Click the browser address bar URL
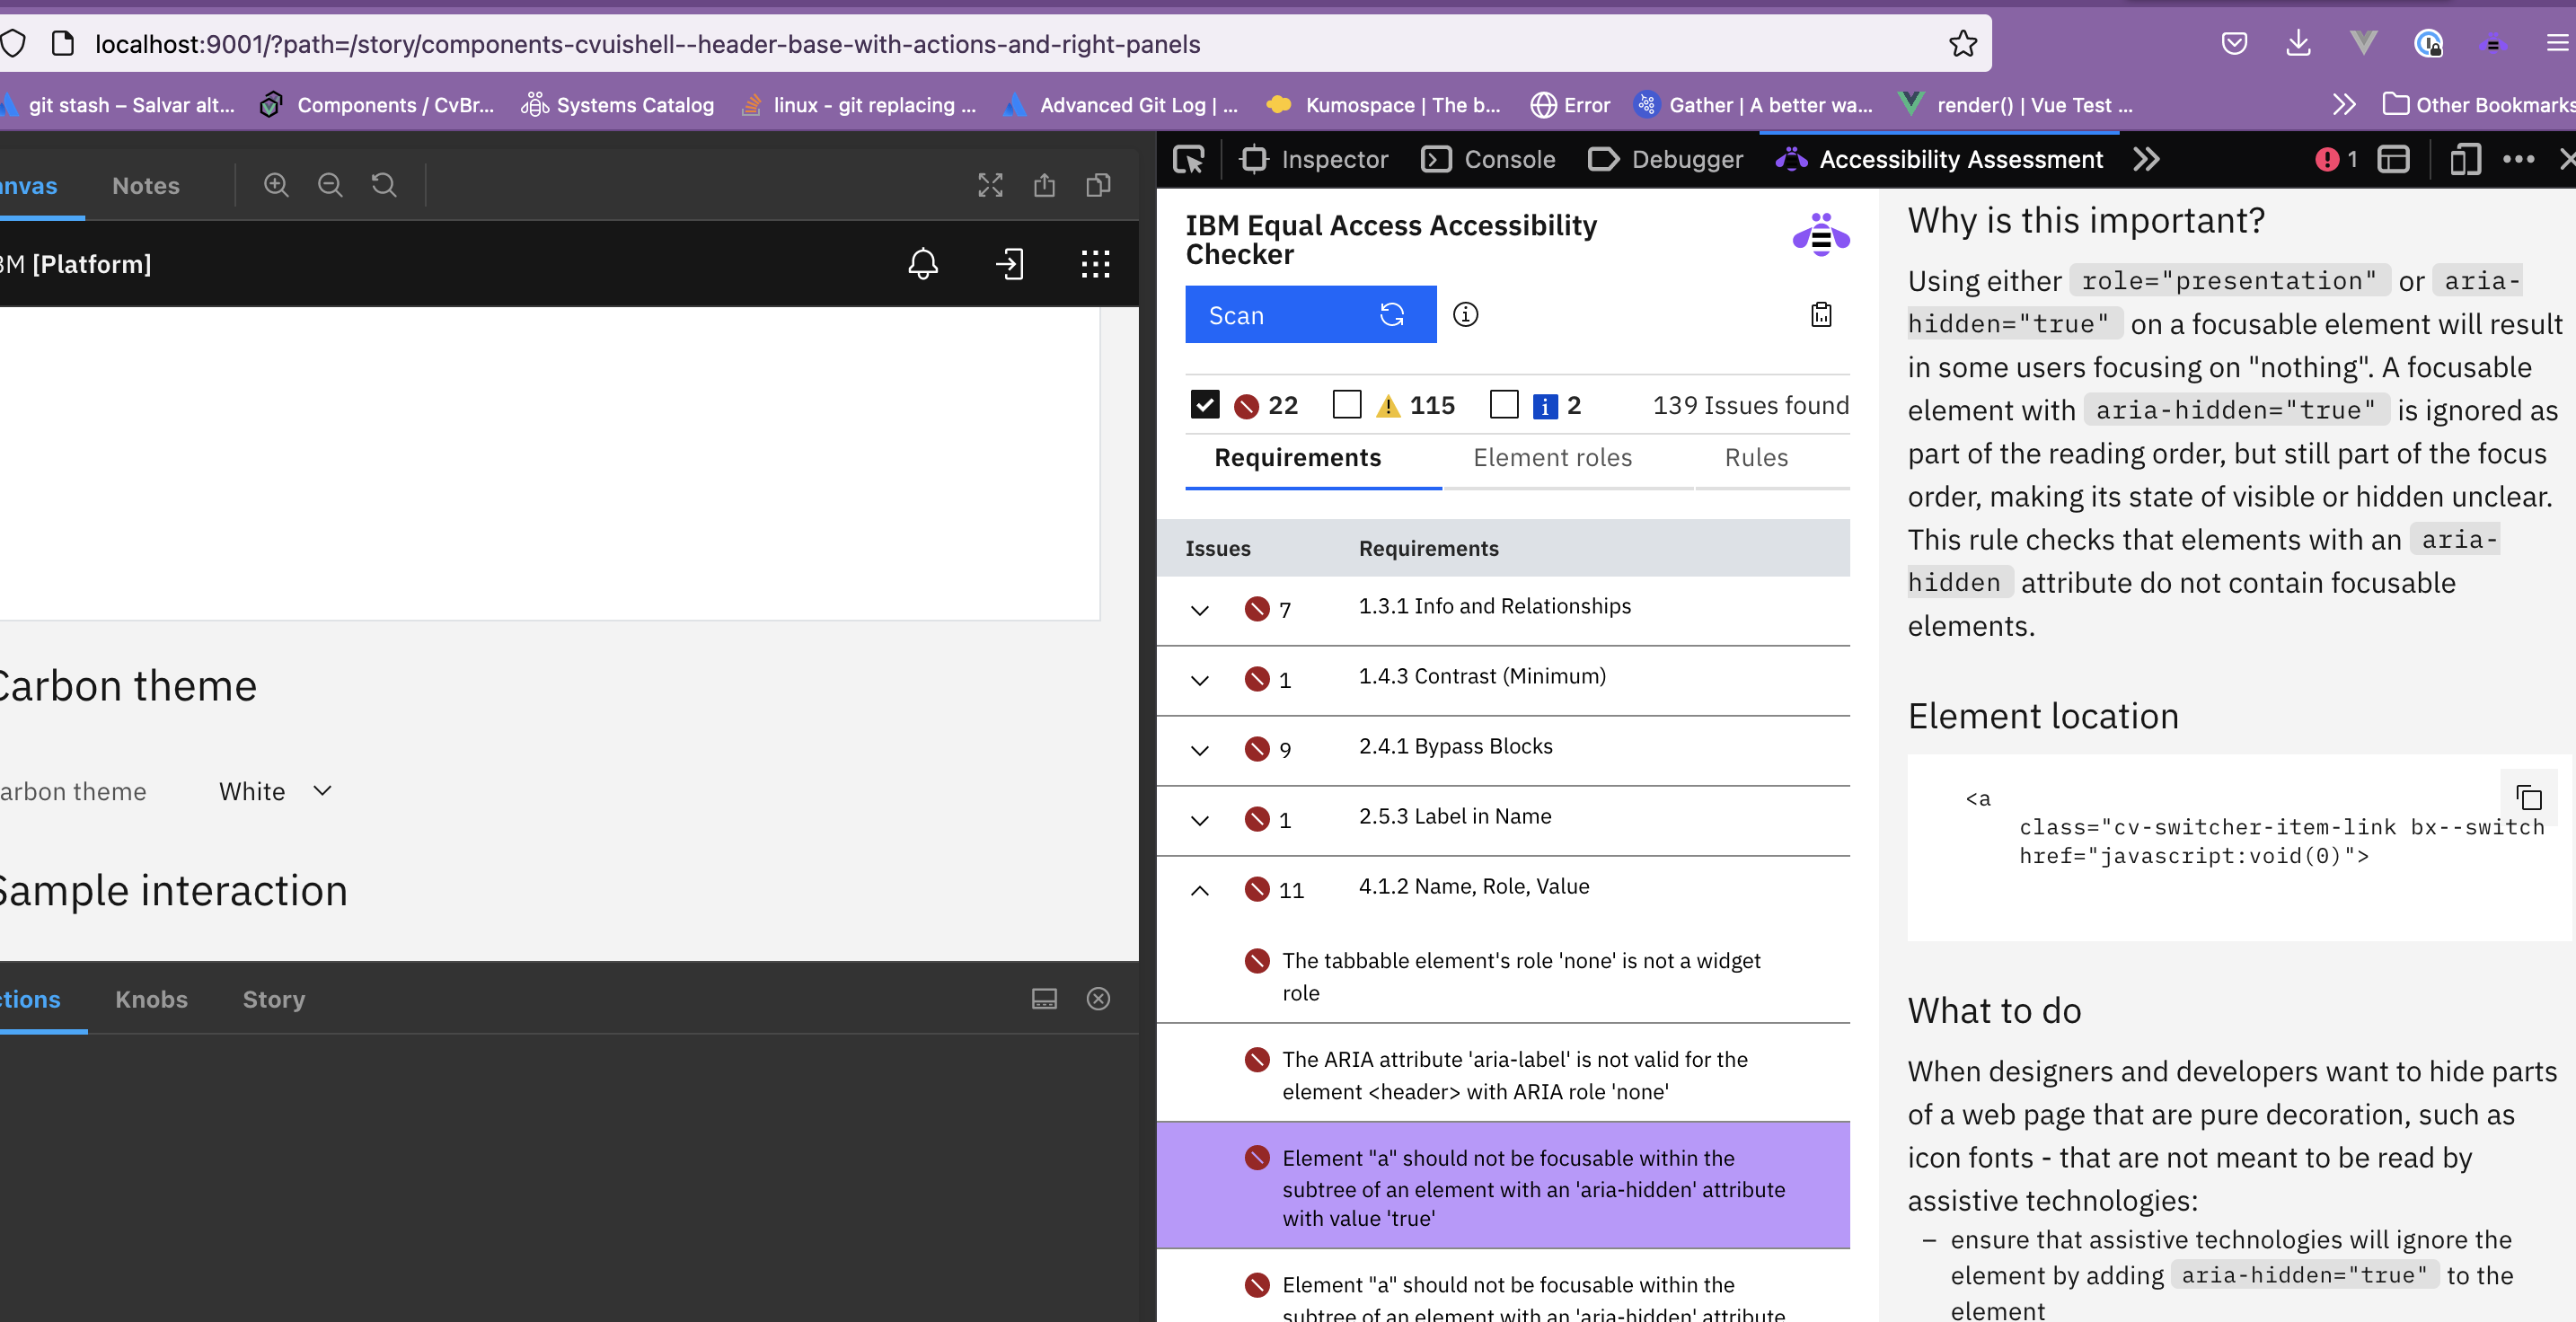The image size is (2576, 1322). [x=647, y=44]
